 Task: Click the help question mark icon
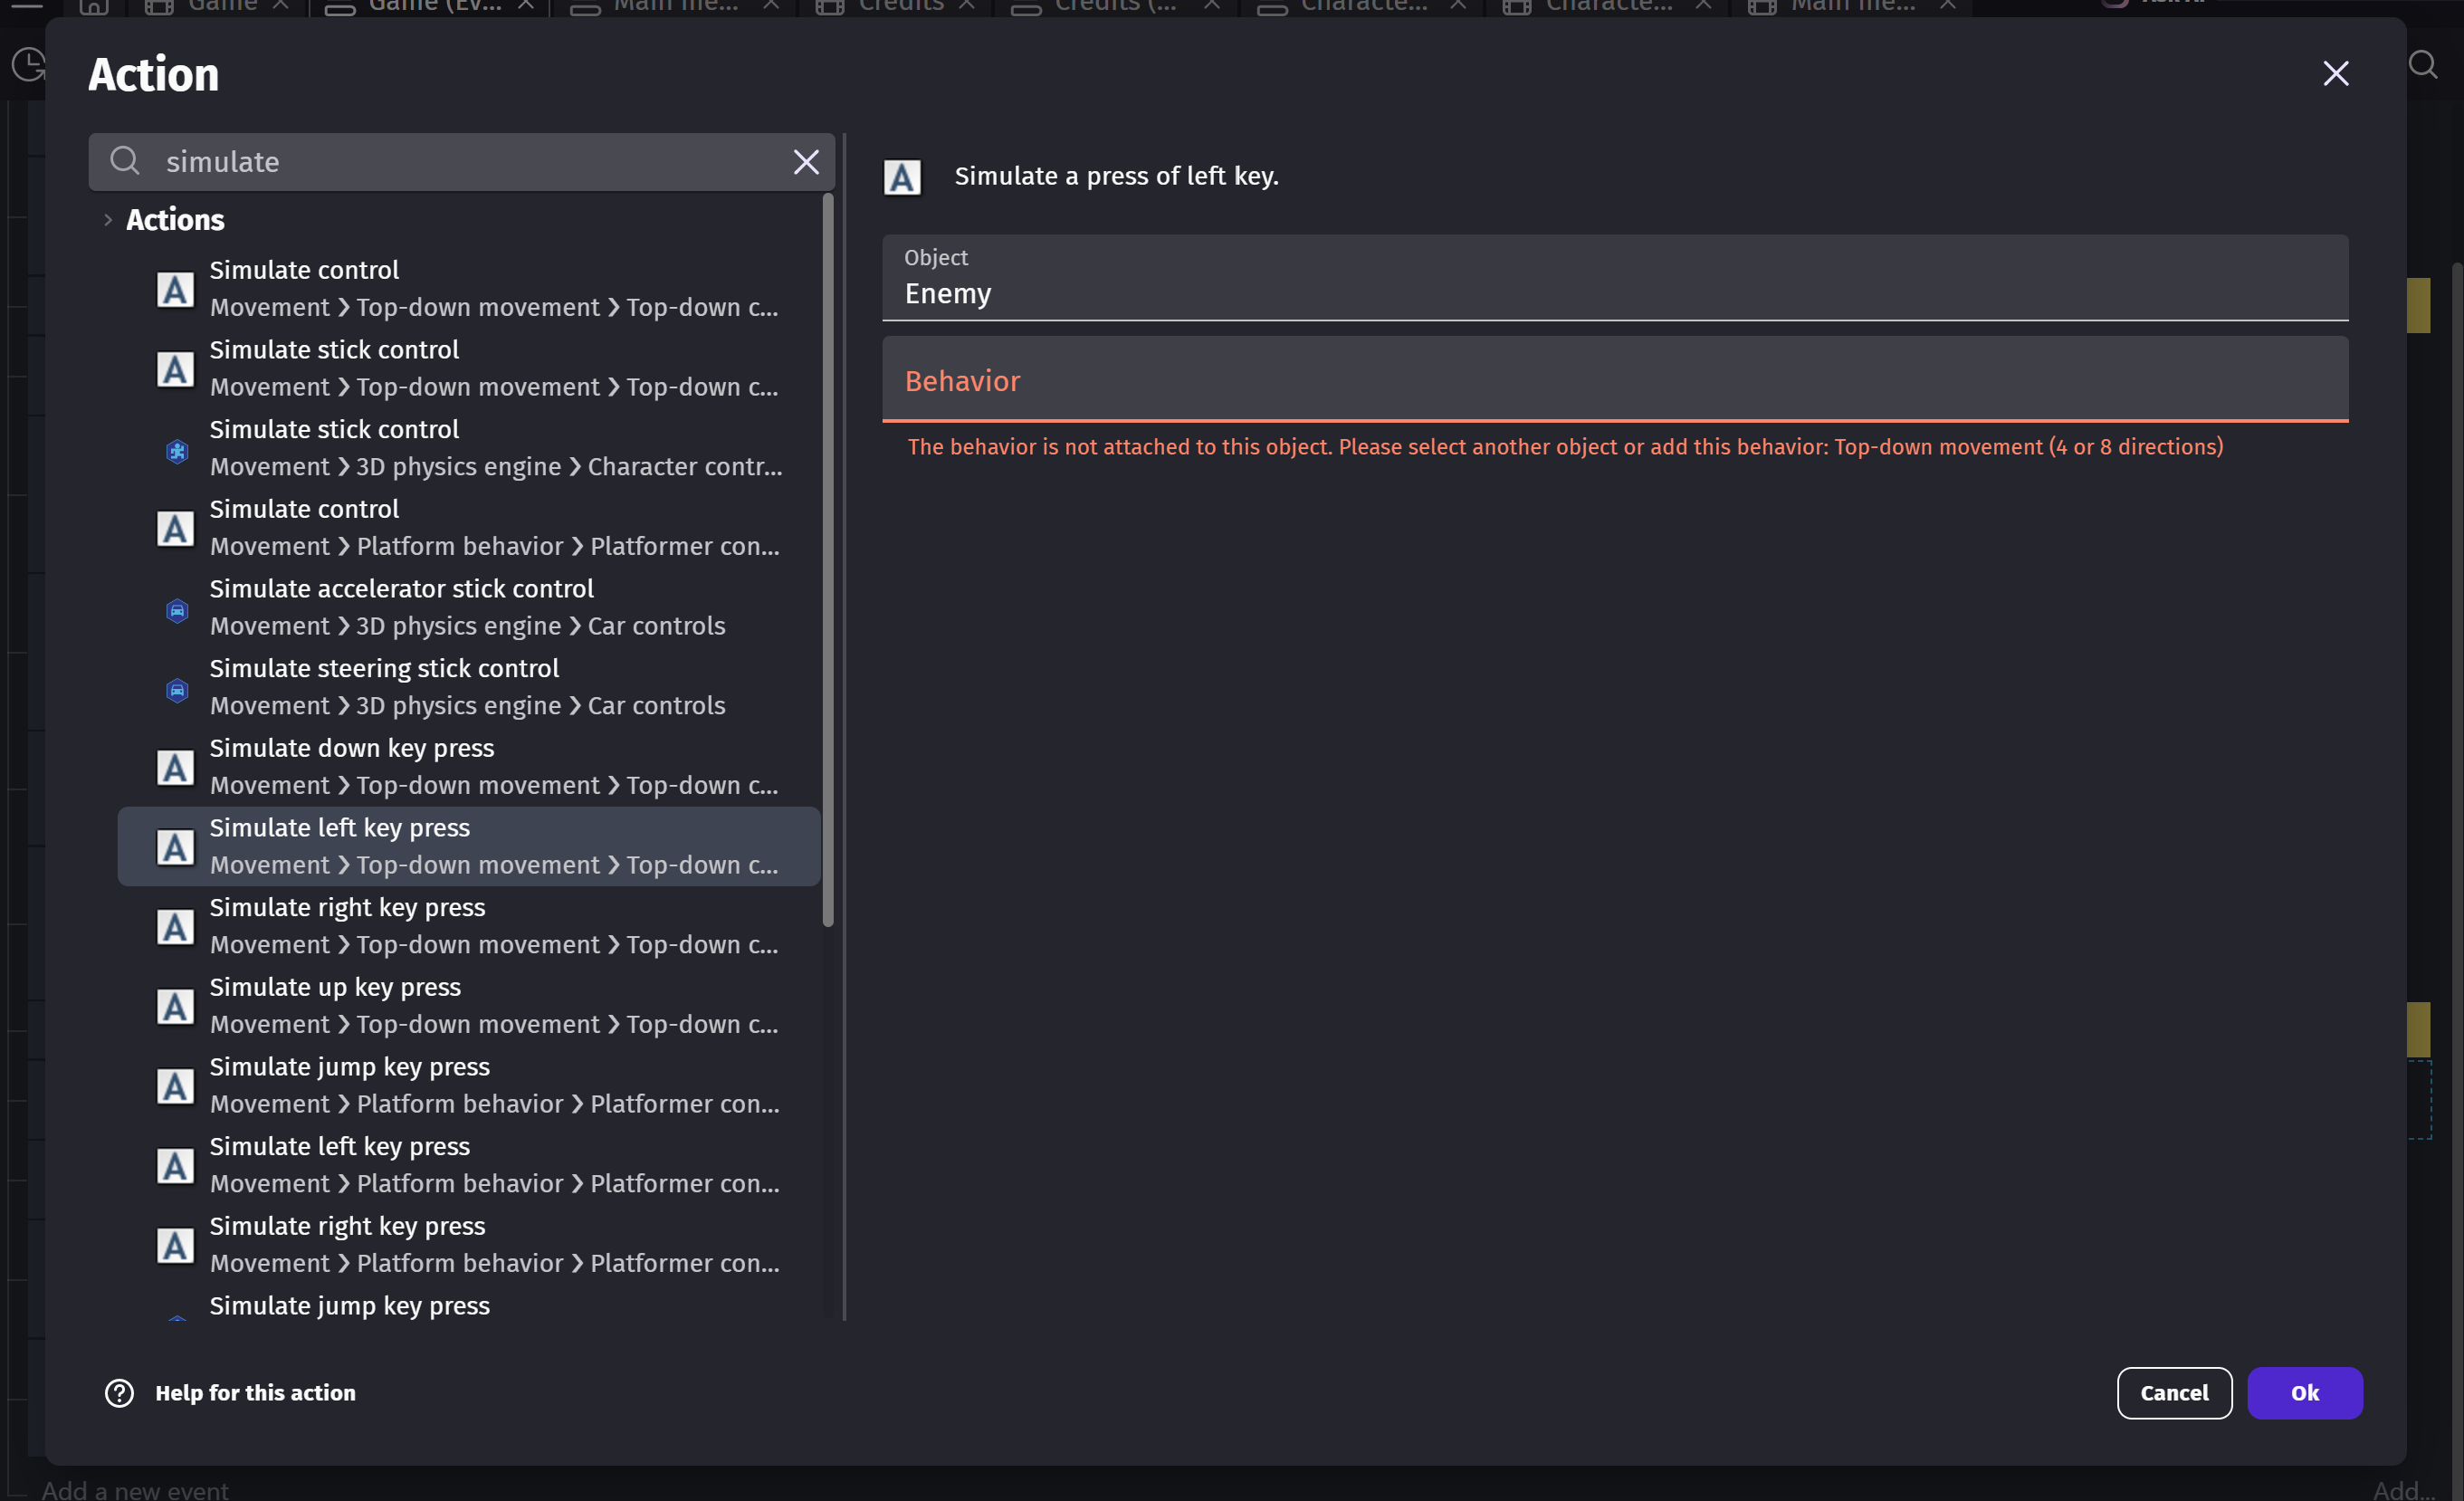point(119,1393)
